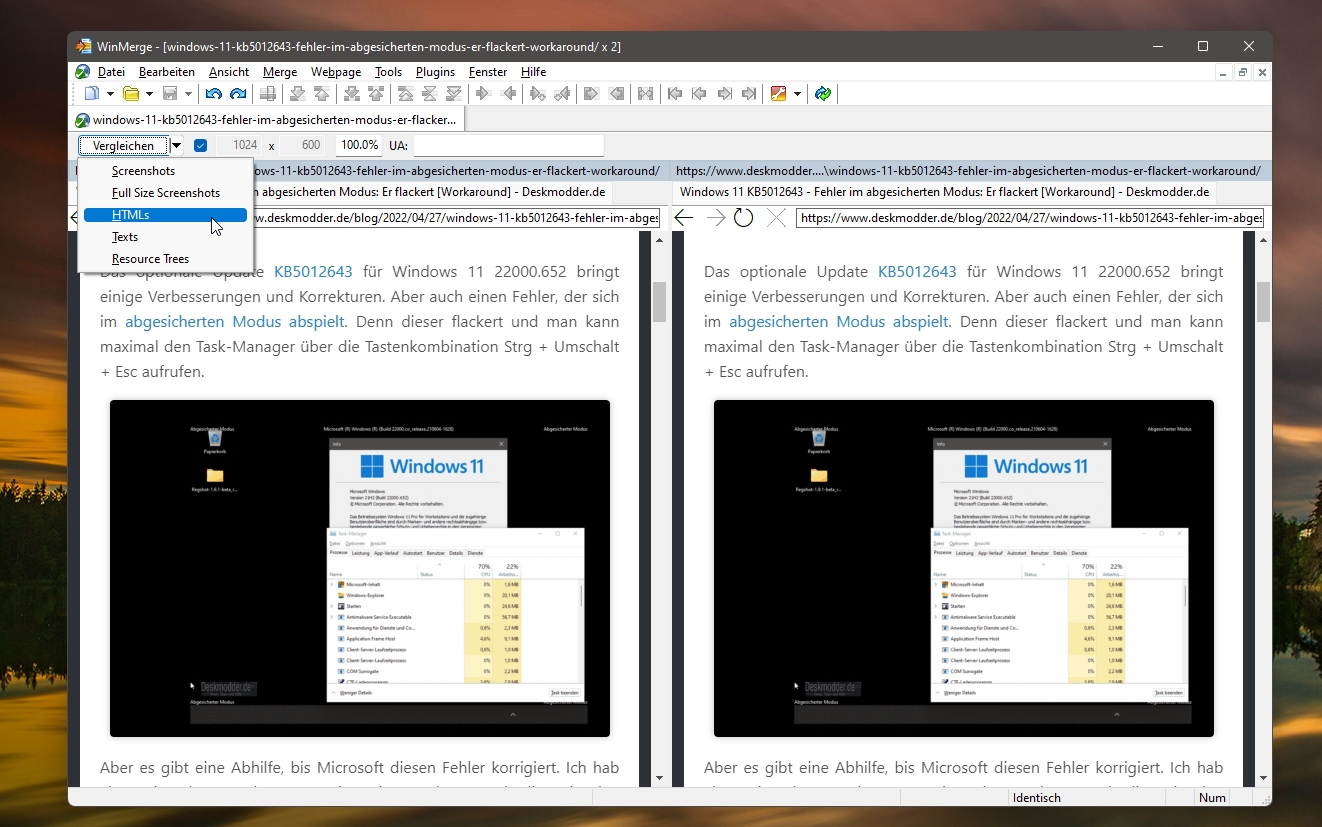
Task: Click the Save diskette toolbar icon
Action: (x=170, y=94)
